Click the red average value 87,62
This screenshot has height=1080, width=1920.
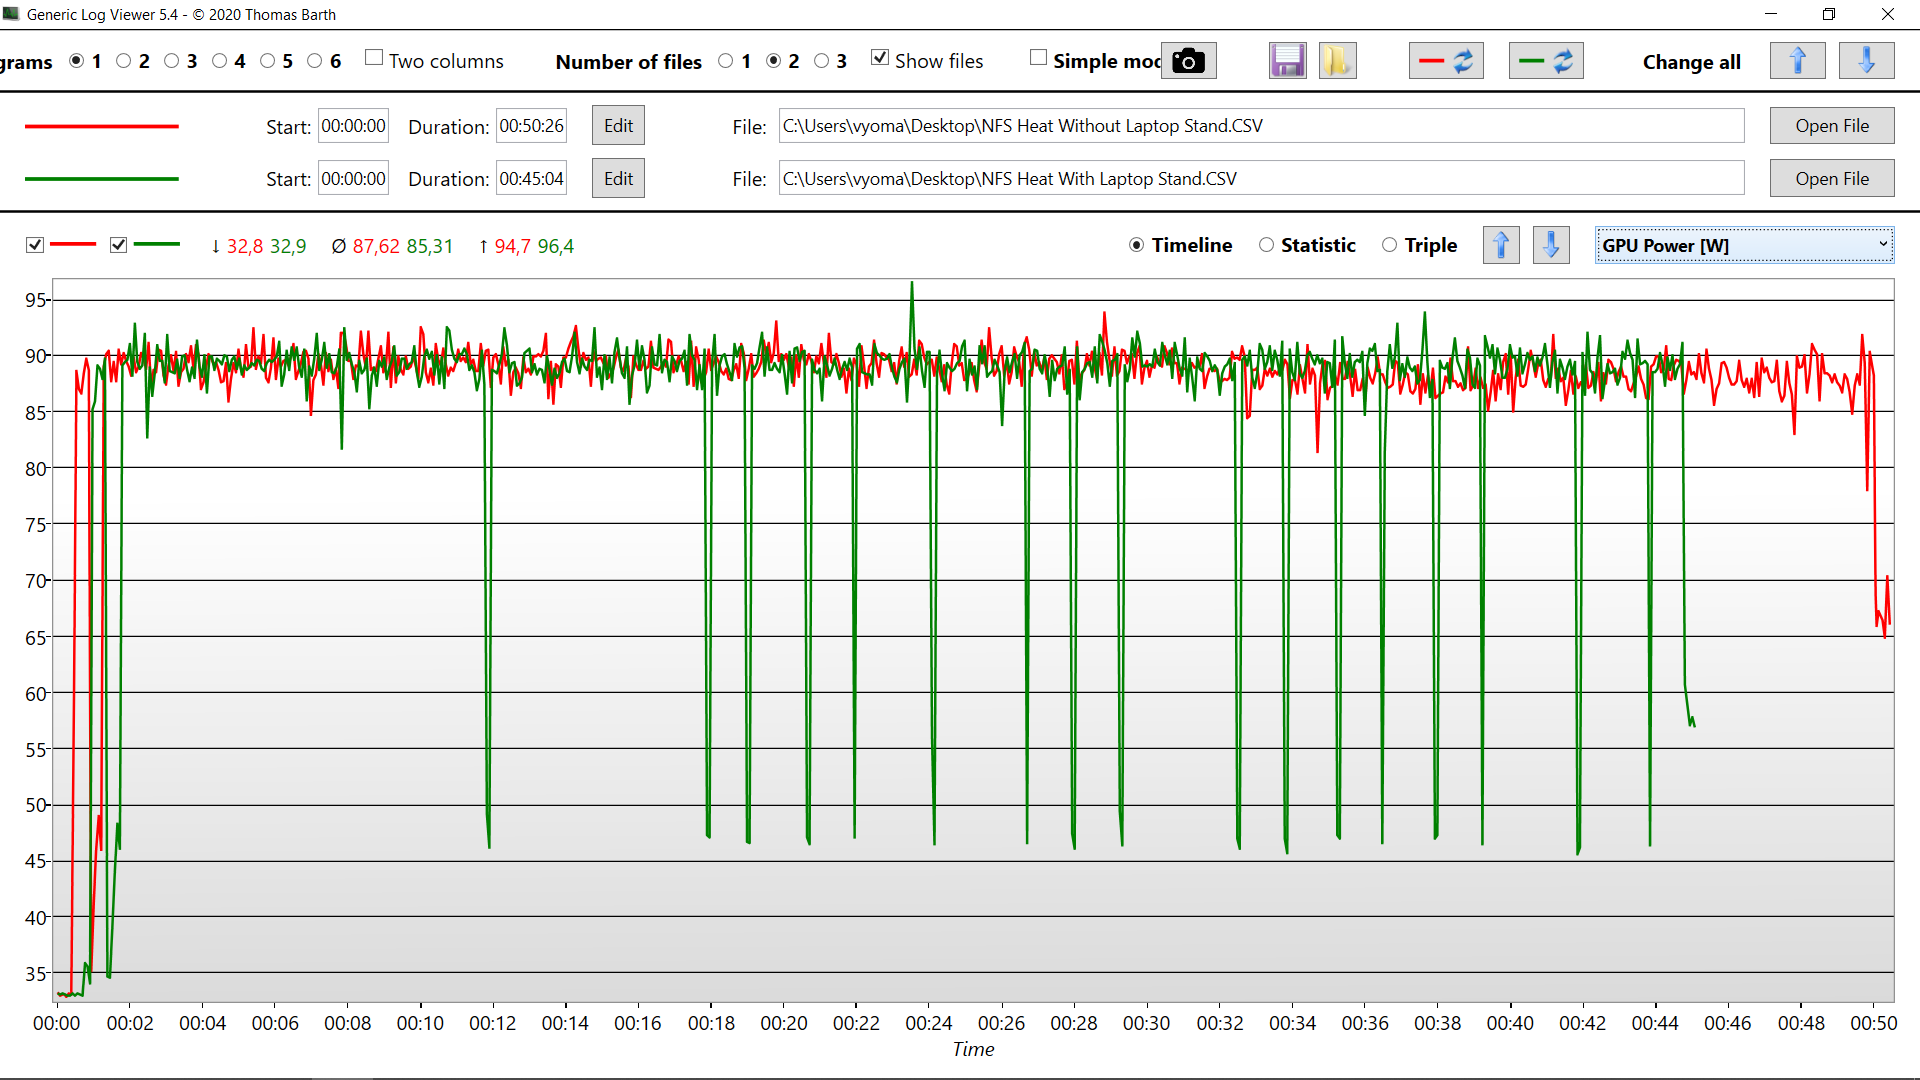point(376,246)
